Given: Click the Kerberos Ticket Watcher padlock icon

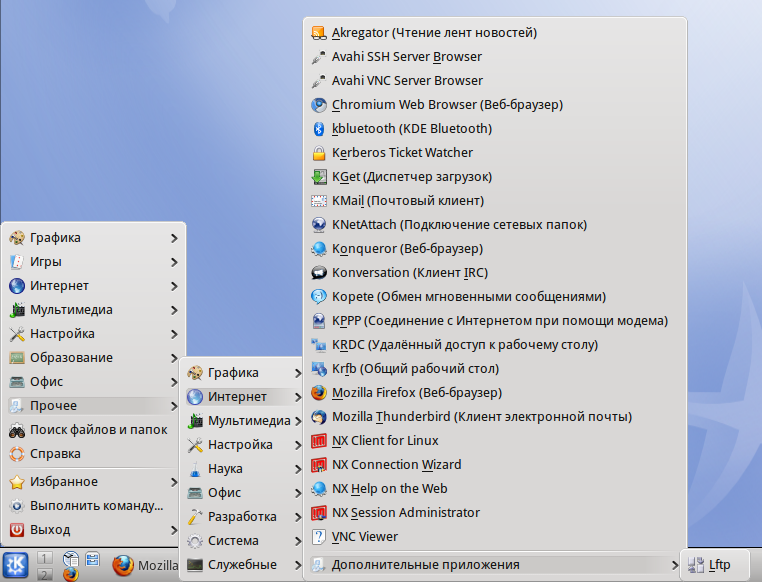Looking at the screenshot, I should click(319, 153).
